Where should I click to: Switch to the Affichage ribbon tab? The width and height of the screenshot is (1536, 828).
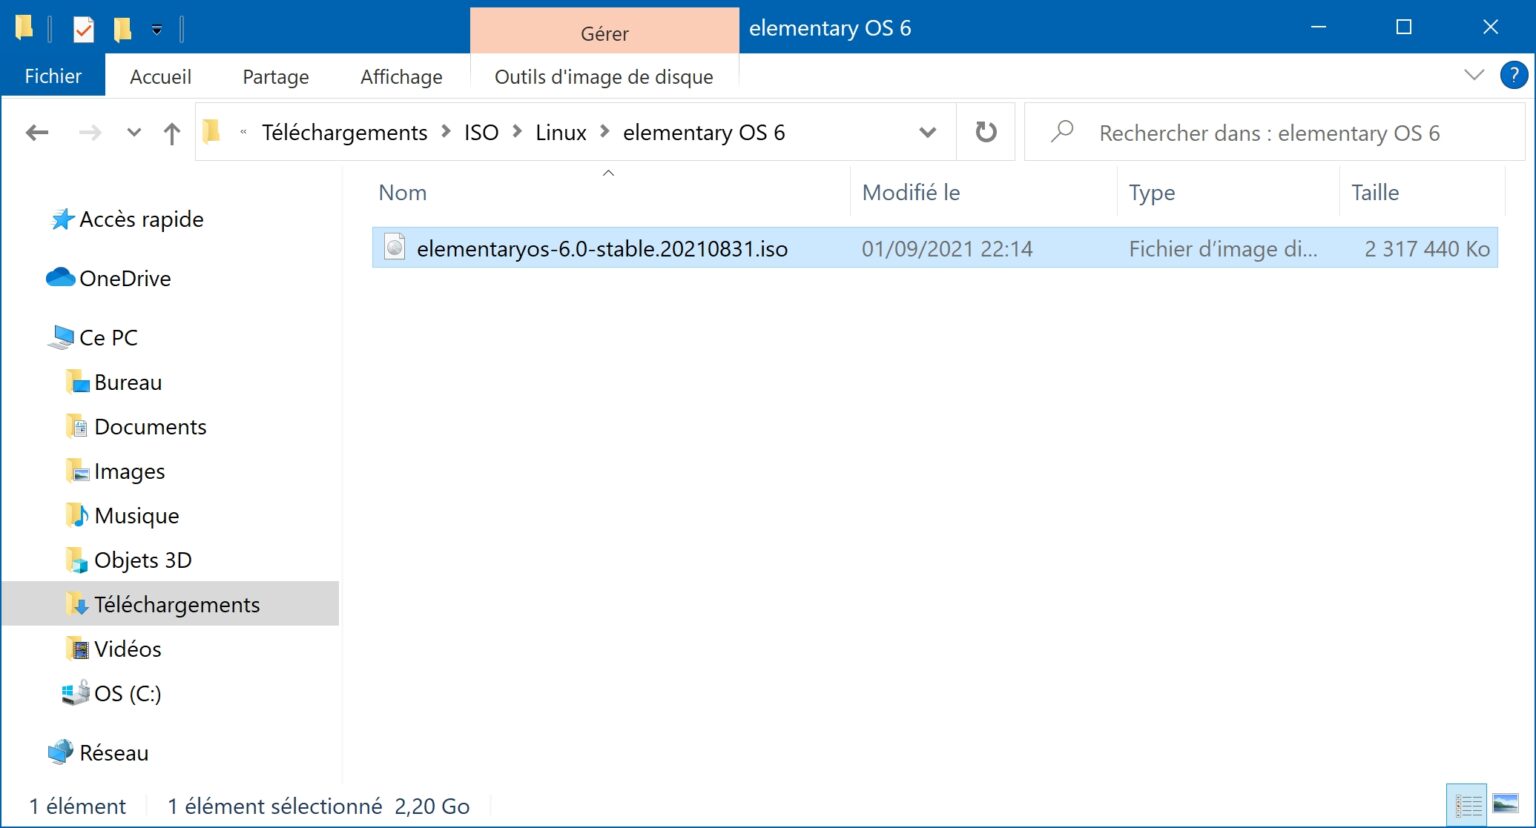pos(401,76)
